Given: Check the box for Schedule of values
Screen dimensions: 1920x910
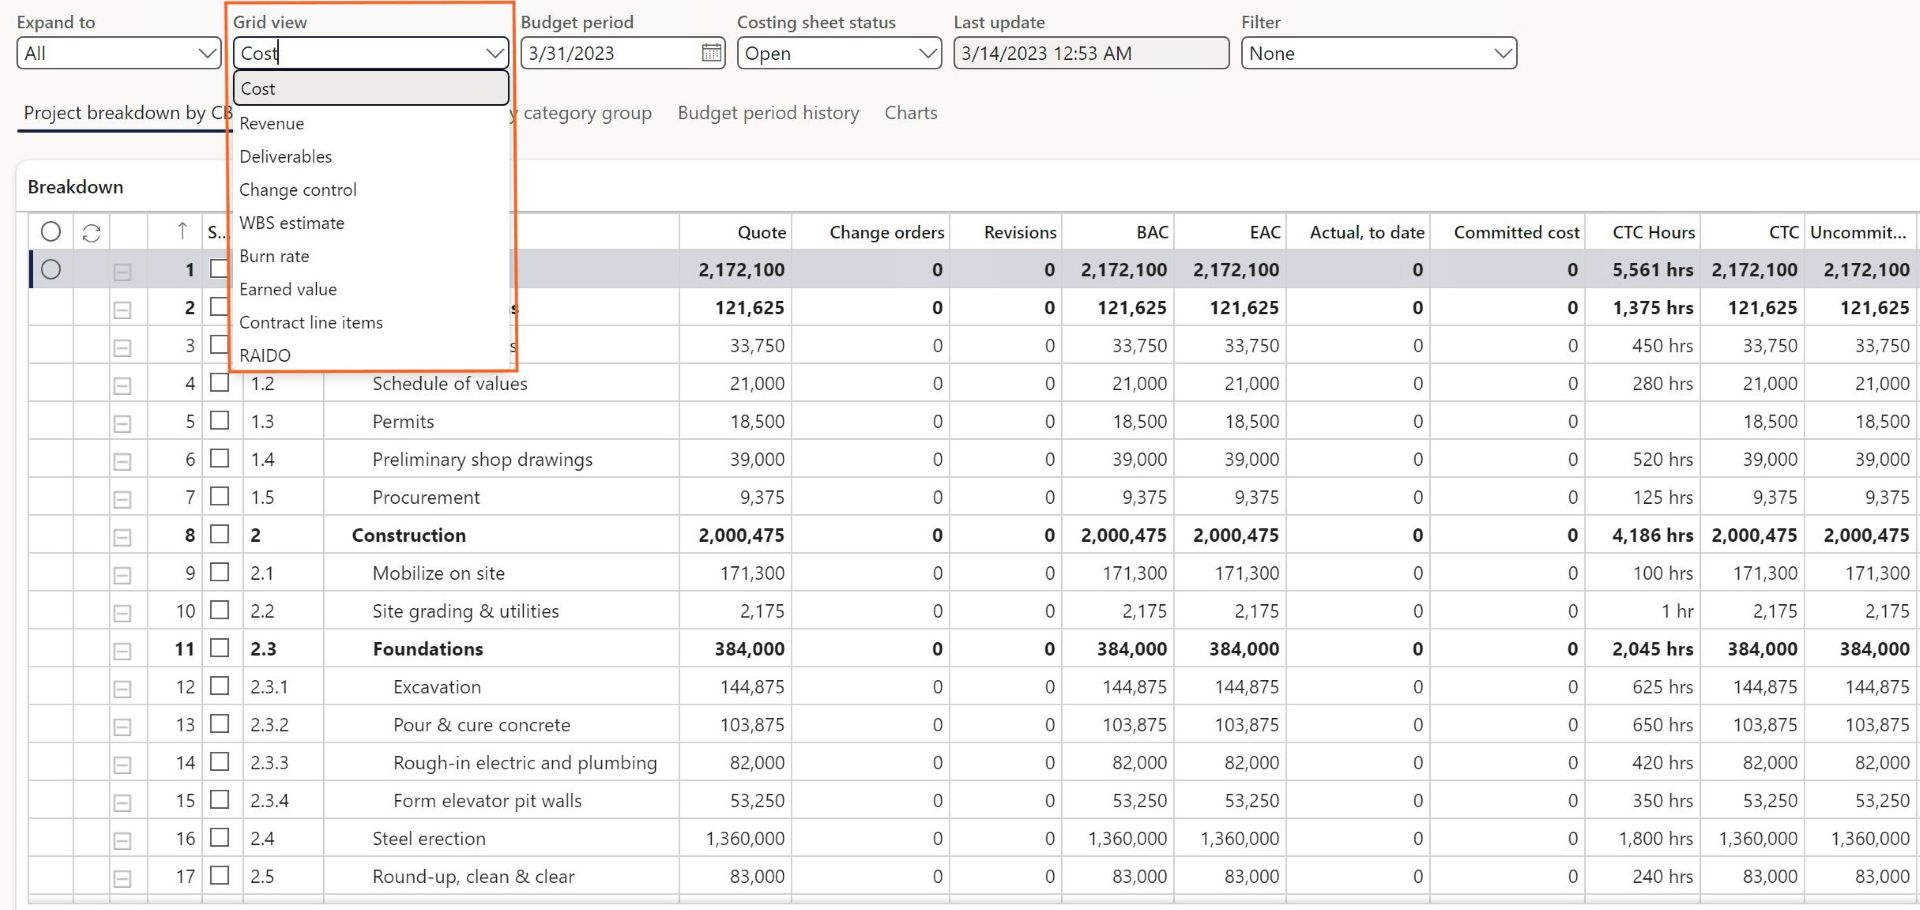Looking at the screenshot, I should 220,382.
